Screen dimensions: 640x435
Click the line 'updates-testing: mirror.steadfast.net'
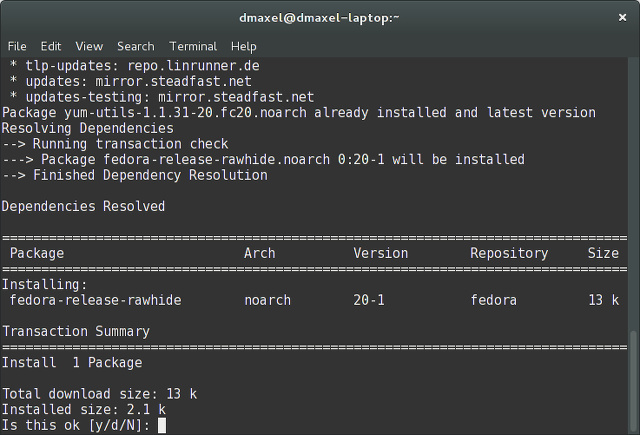[170, 97]
